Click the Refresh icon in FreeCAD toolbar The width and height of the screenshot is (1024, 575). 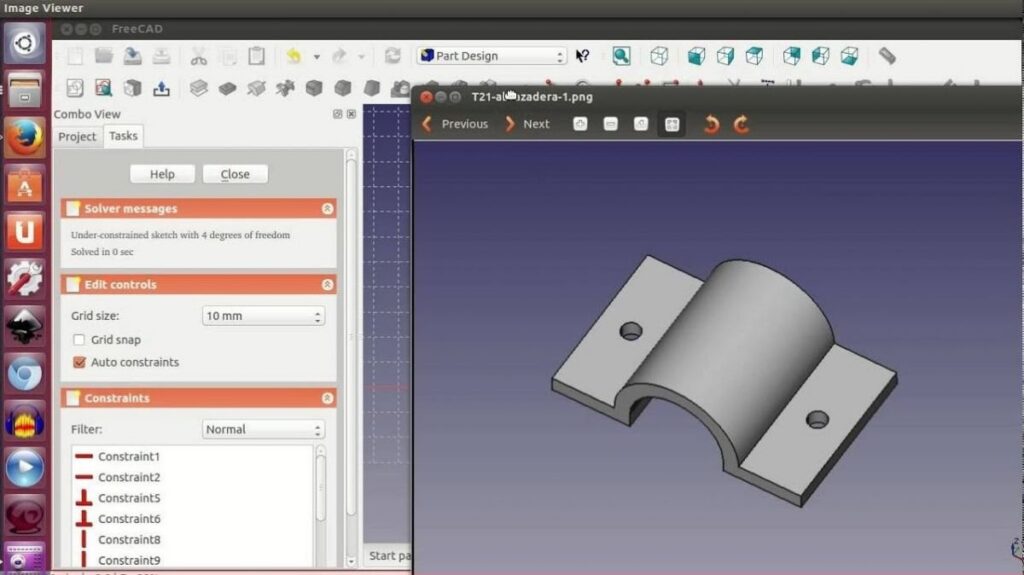pyautogui.click(x=392, y=56)
